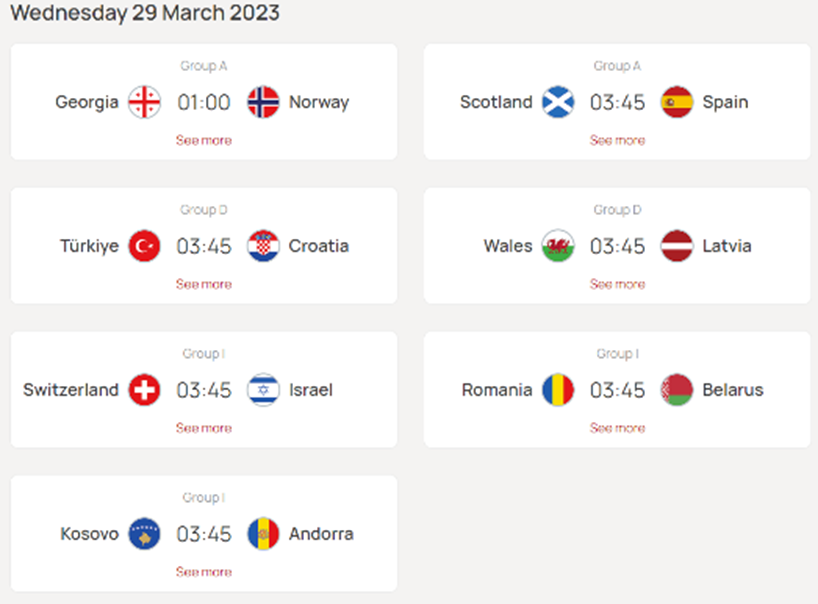Image resolution: width=818 pixels, height=604 pixels.
Task: Select the Wales flag icon
Action: [557, 246]
